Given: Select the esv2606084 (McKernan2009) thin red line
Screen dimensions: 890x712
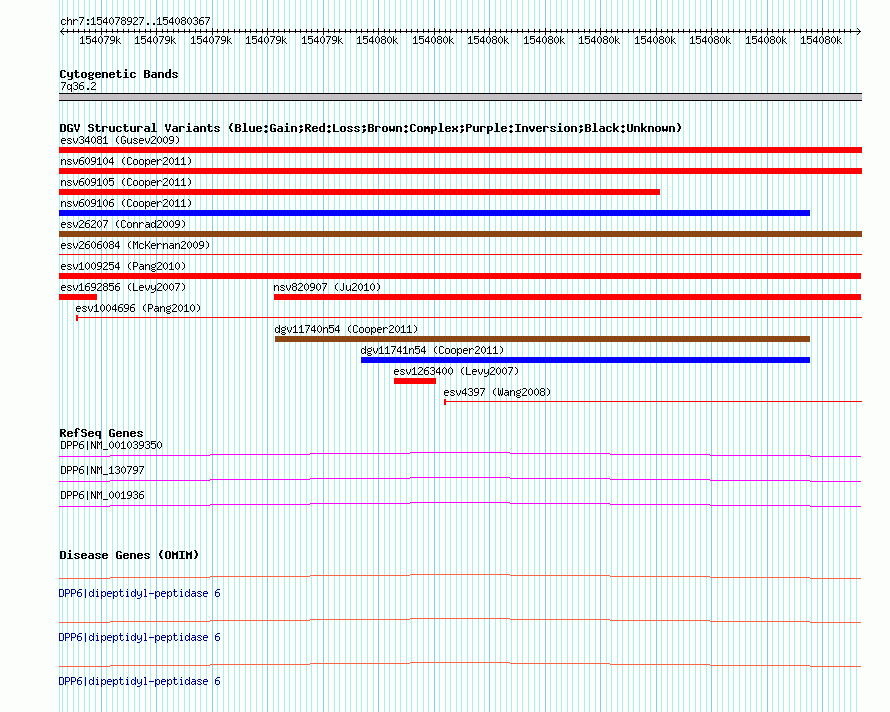Looking at the screenshot, I should click(x=460, y=254).
